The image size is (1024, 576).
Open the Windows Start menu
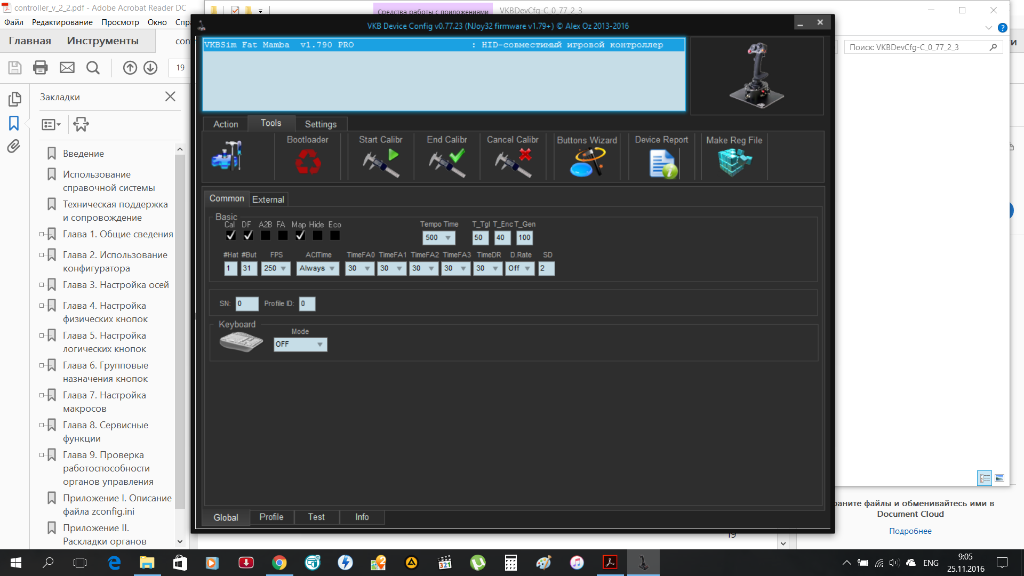click(16, 563)
